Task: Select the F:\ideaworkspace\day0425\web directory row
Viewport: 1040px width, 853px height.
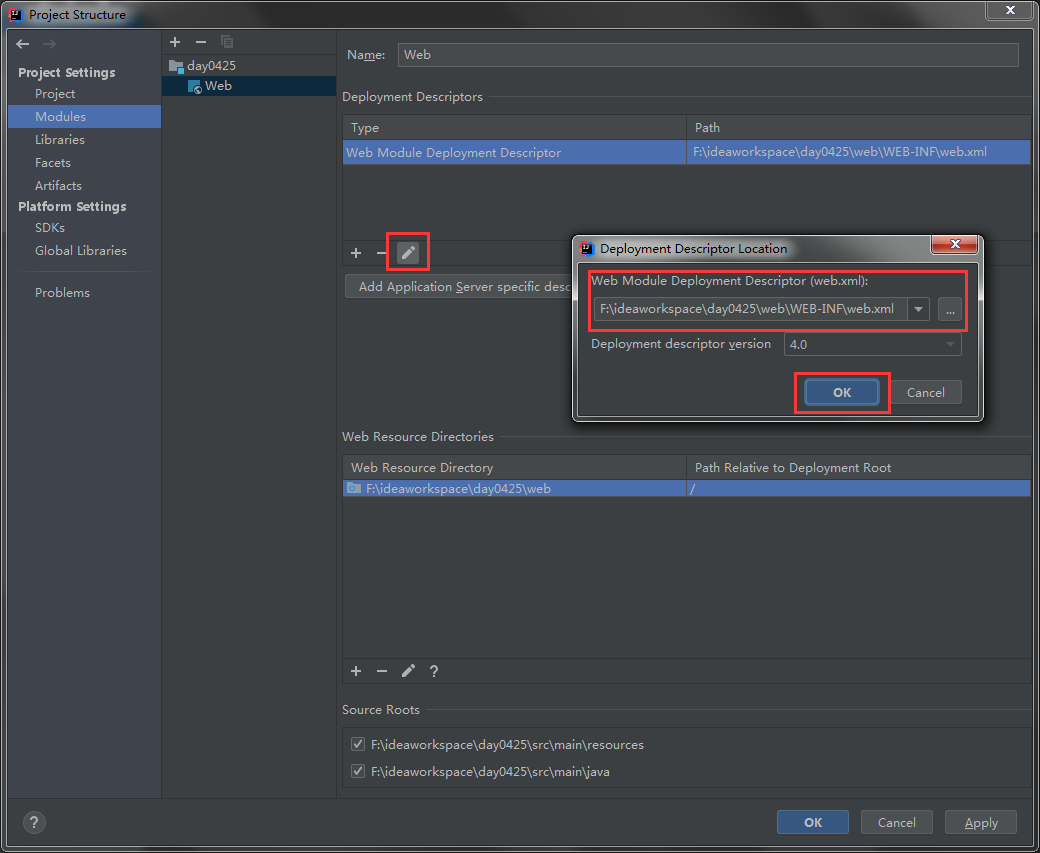Action: pos(514,489)
